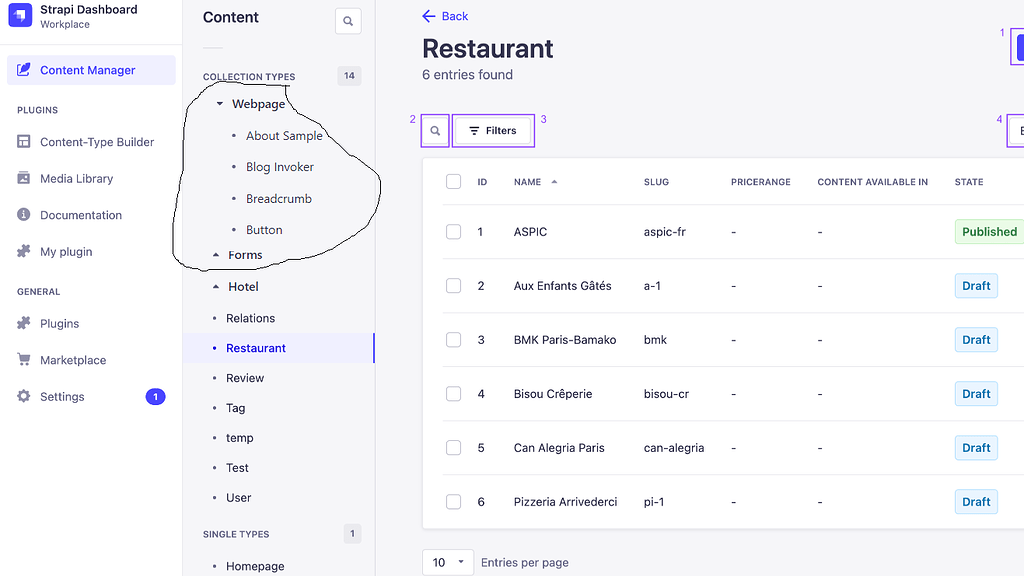Open the Review collection type
1024x576 pixels.
point(245,378)
